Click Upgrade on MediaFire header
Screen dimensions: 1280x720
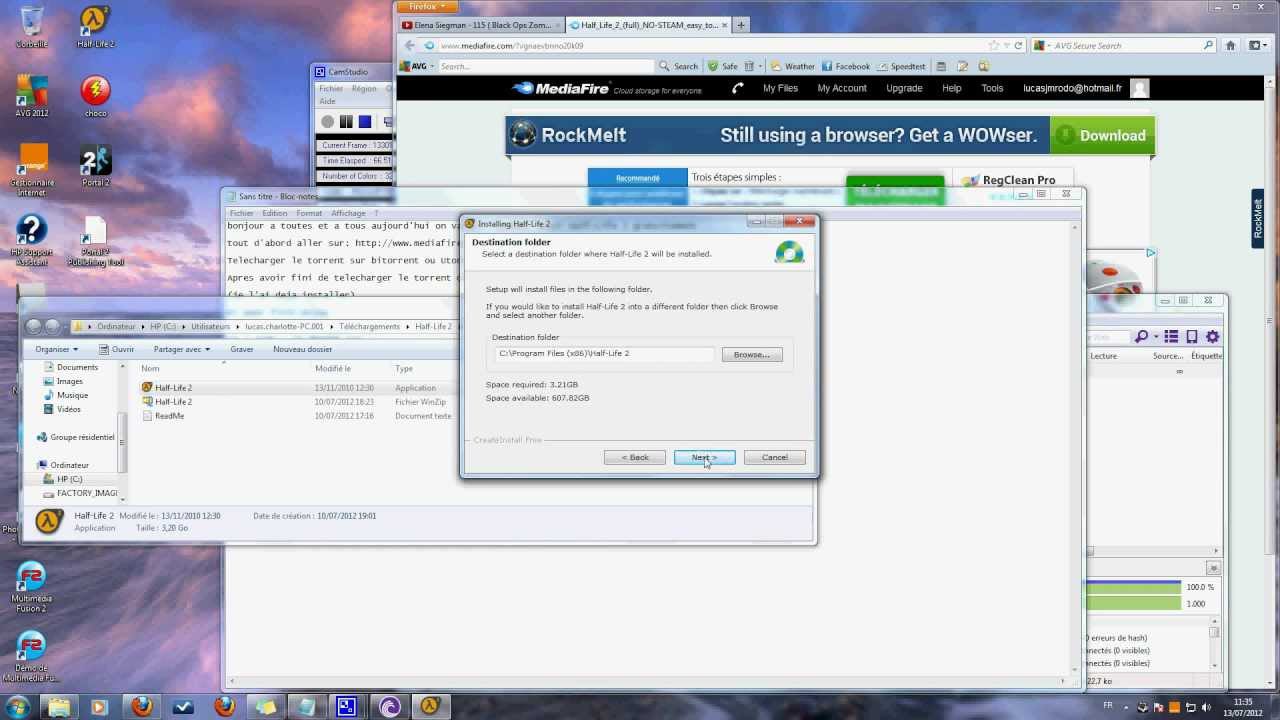[x=904, y=88]
